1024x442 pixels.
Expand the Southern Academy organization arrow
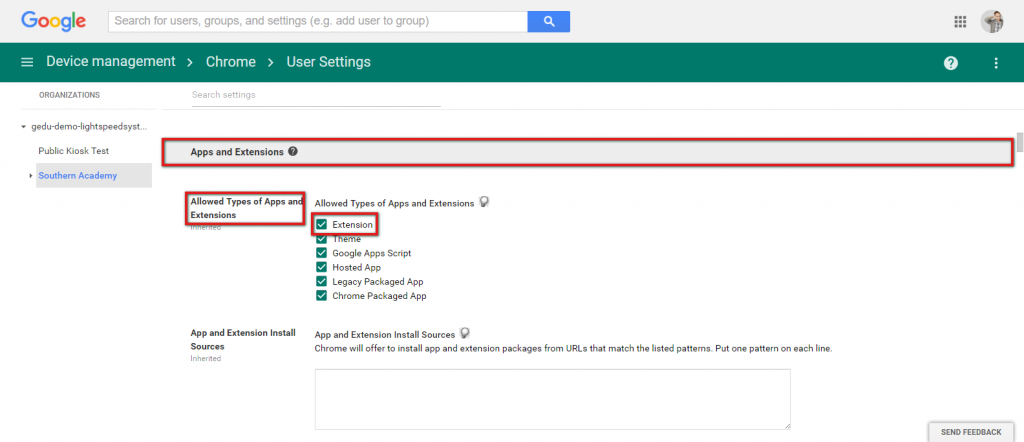tap(31, 176)
